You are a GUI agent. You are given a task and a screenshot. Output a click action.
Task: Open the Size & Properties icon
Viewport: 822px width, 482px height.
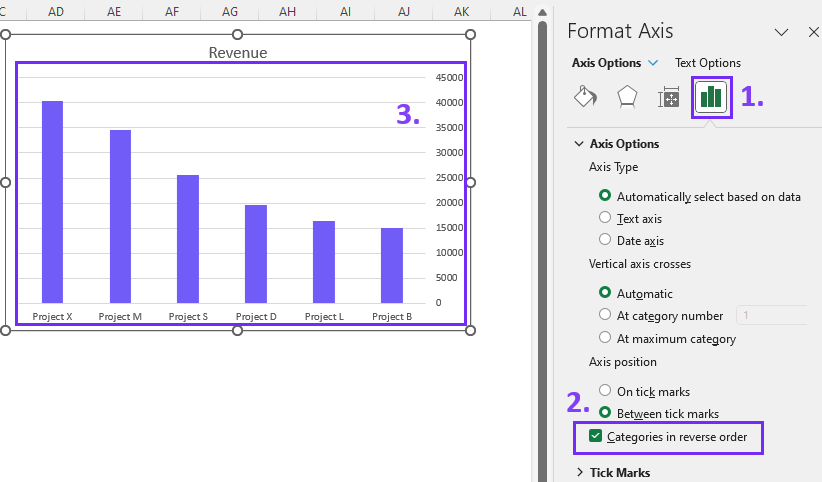tap(668, 97)
